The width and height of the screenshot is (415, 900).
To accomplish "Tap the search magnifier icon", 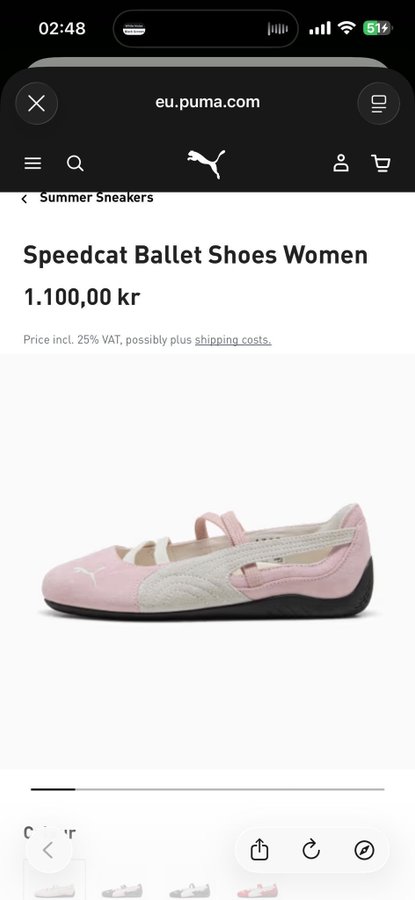I will pyautogui.click(x=75, y=164).
